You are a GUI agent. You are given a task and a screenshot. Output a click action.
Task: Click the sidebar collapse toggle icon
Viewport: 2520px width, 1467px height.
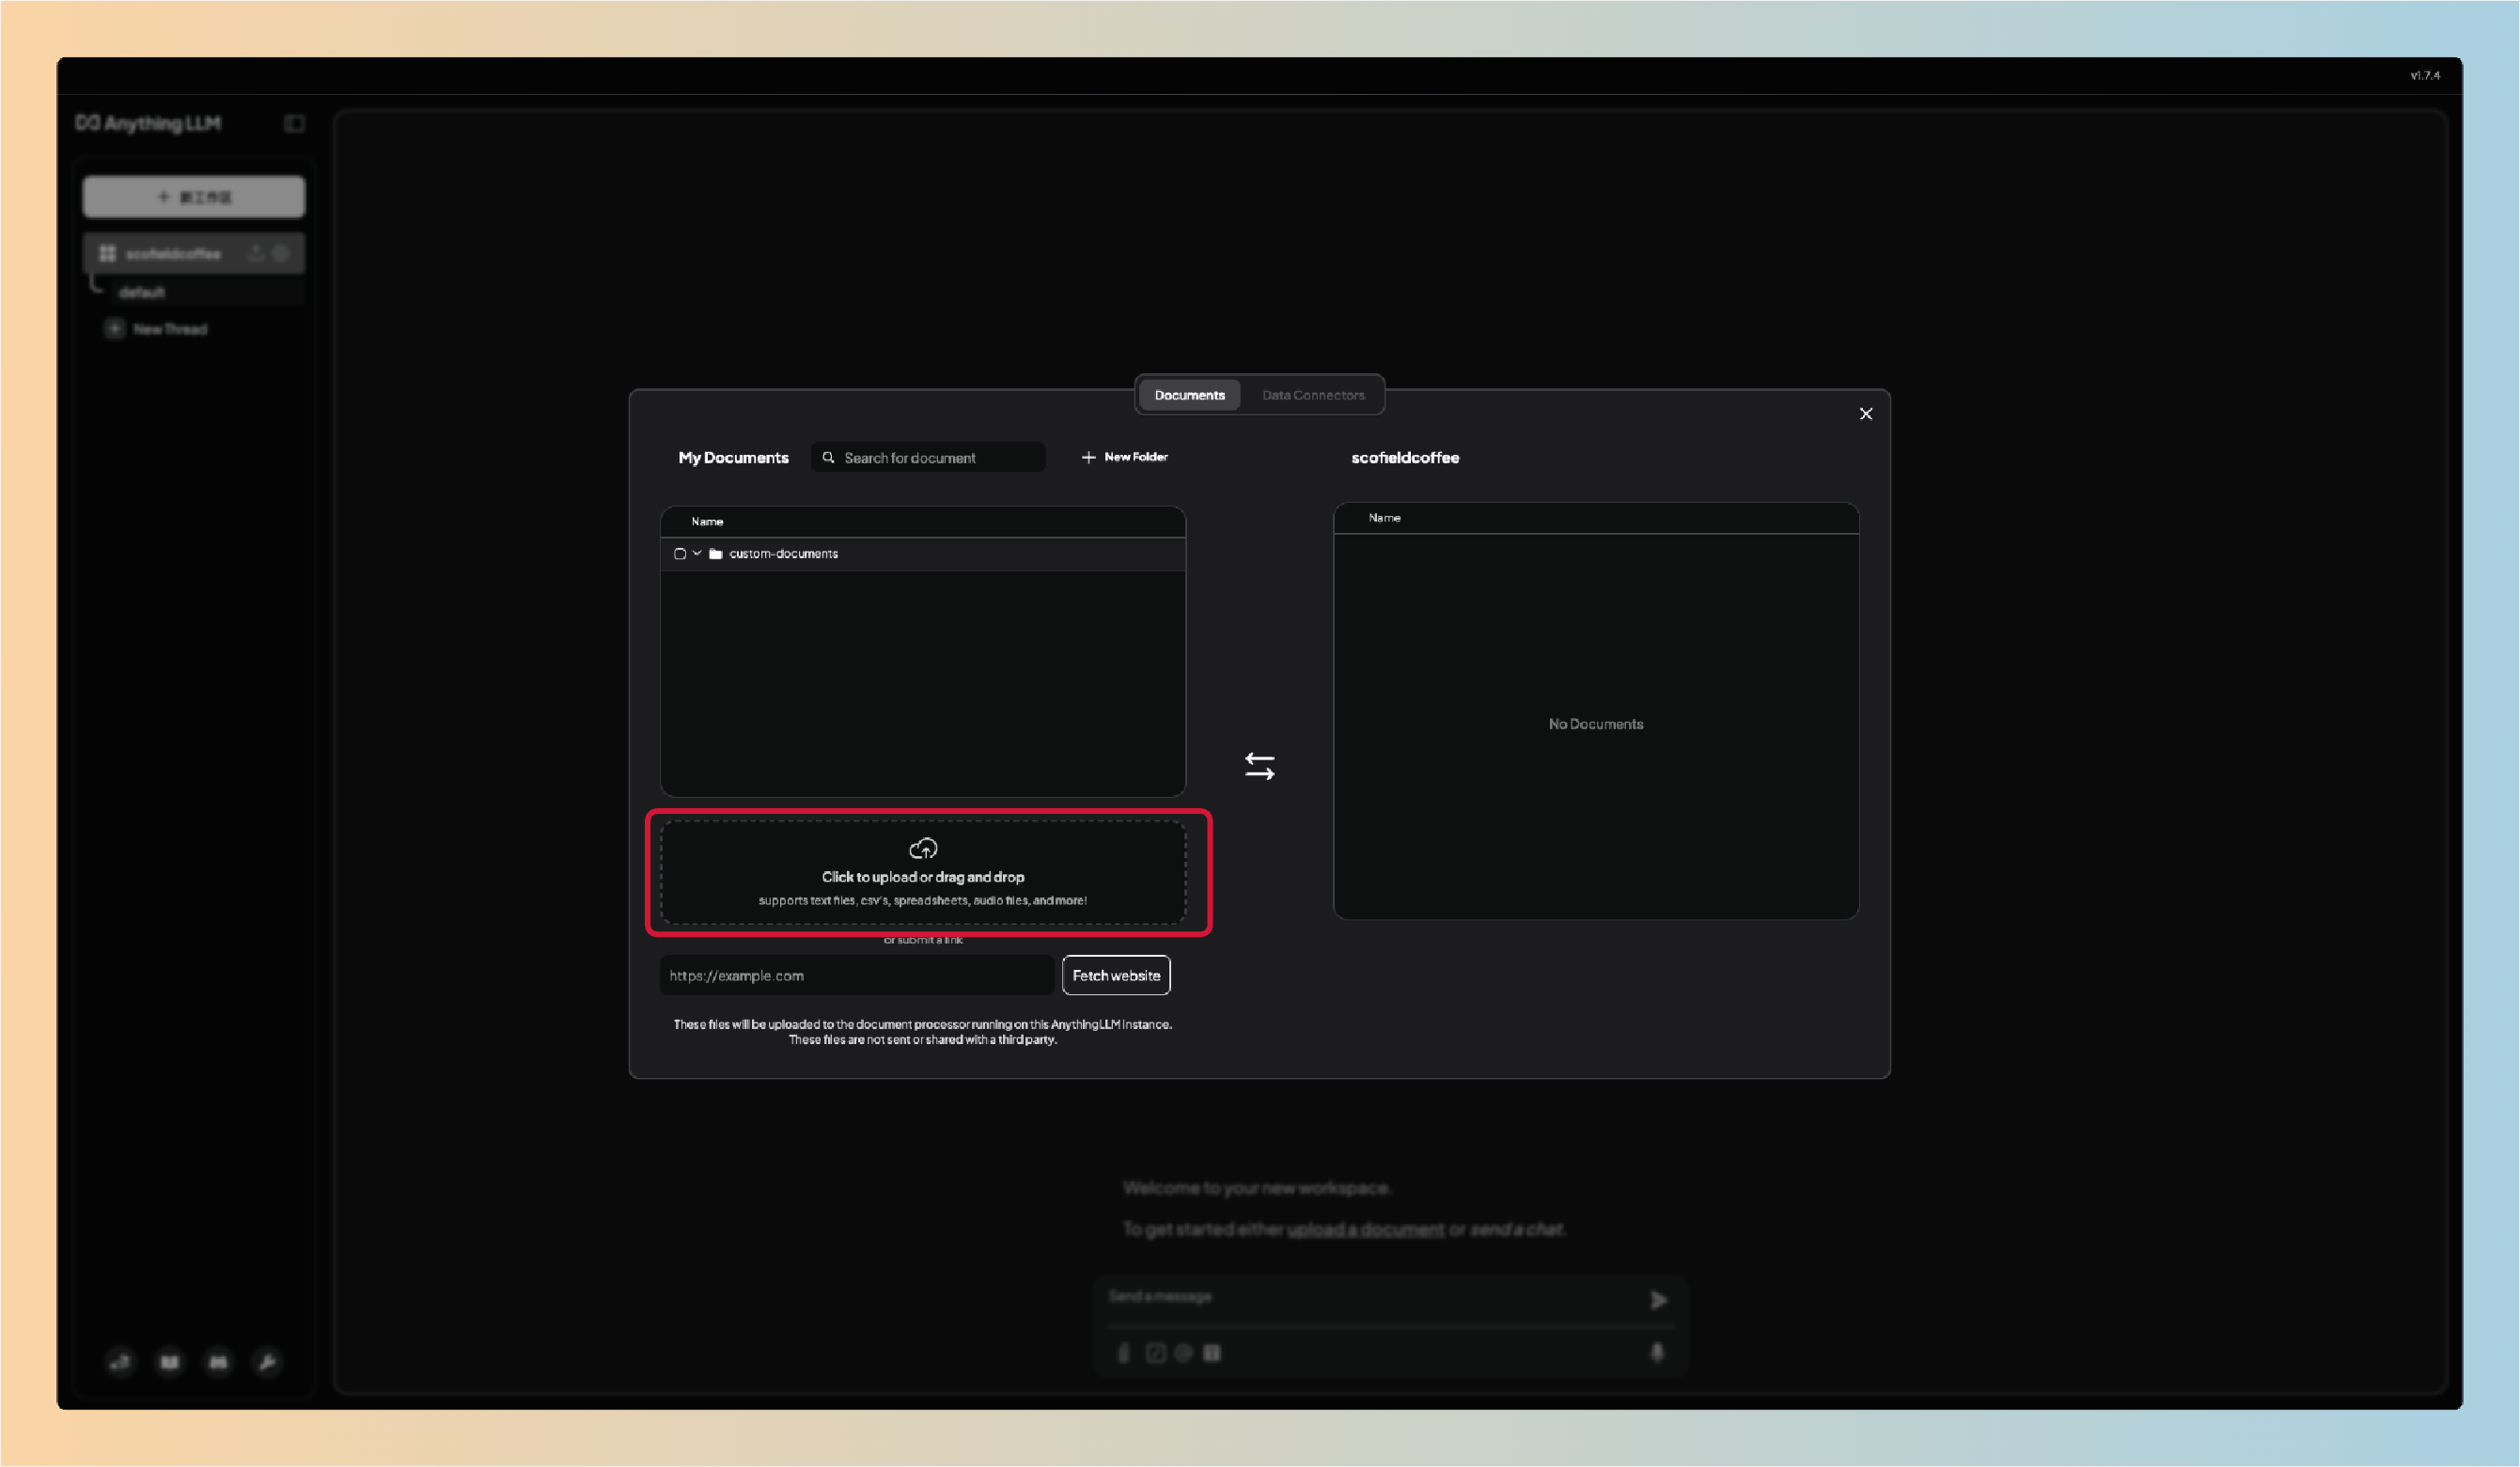click(x=294, y=123)
